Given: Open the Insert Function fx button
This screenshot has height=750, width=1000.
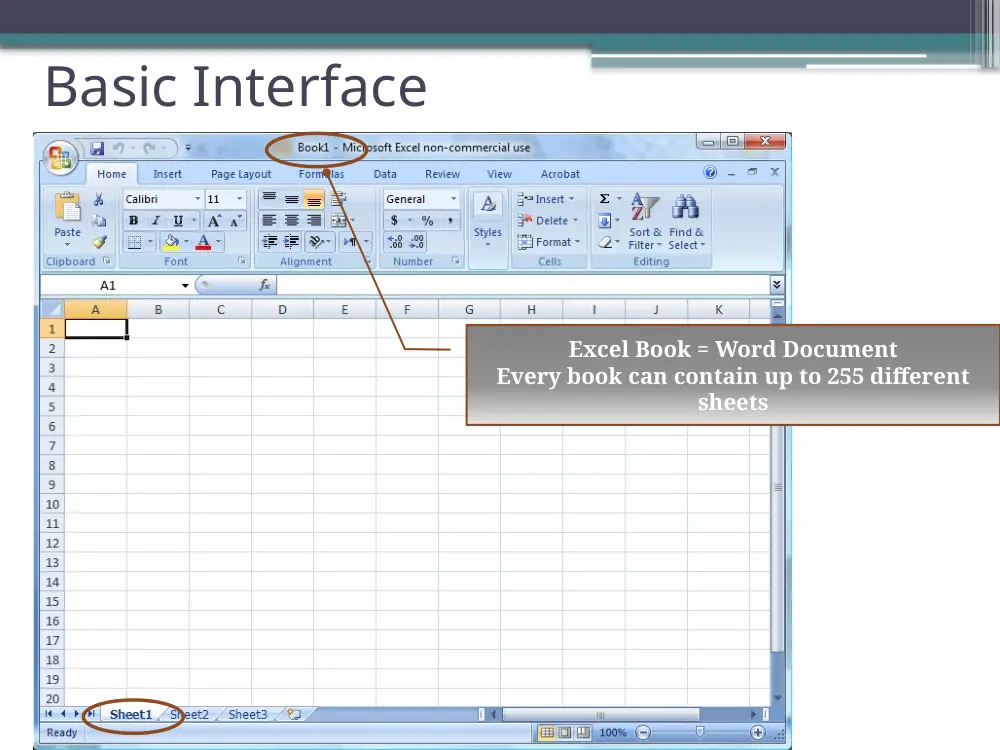Looking at the screenshot, I should tap(265, 285).
